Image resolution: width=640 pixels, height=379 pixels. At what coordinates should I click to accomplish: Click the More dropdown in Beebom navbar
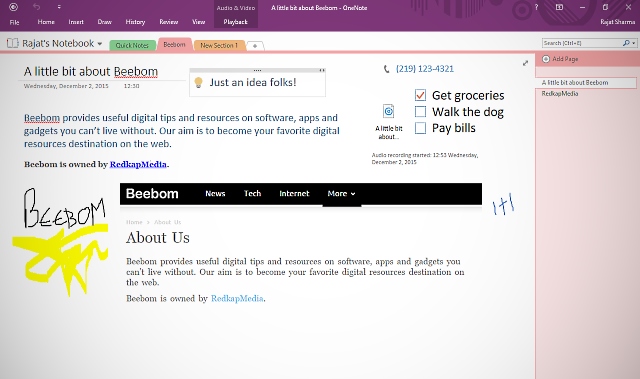click(341, 193)
